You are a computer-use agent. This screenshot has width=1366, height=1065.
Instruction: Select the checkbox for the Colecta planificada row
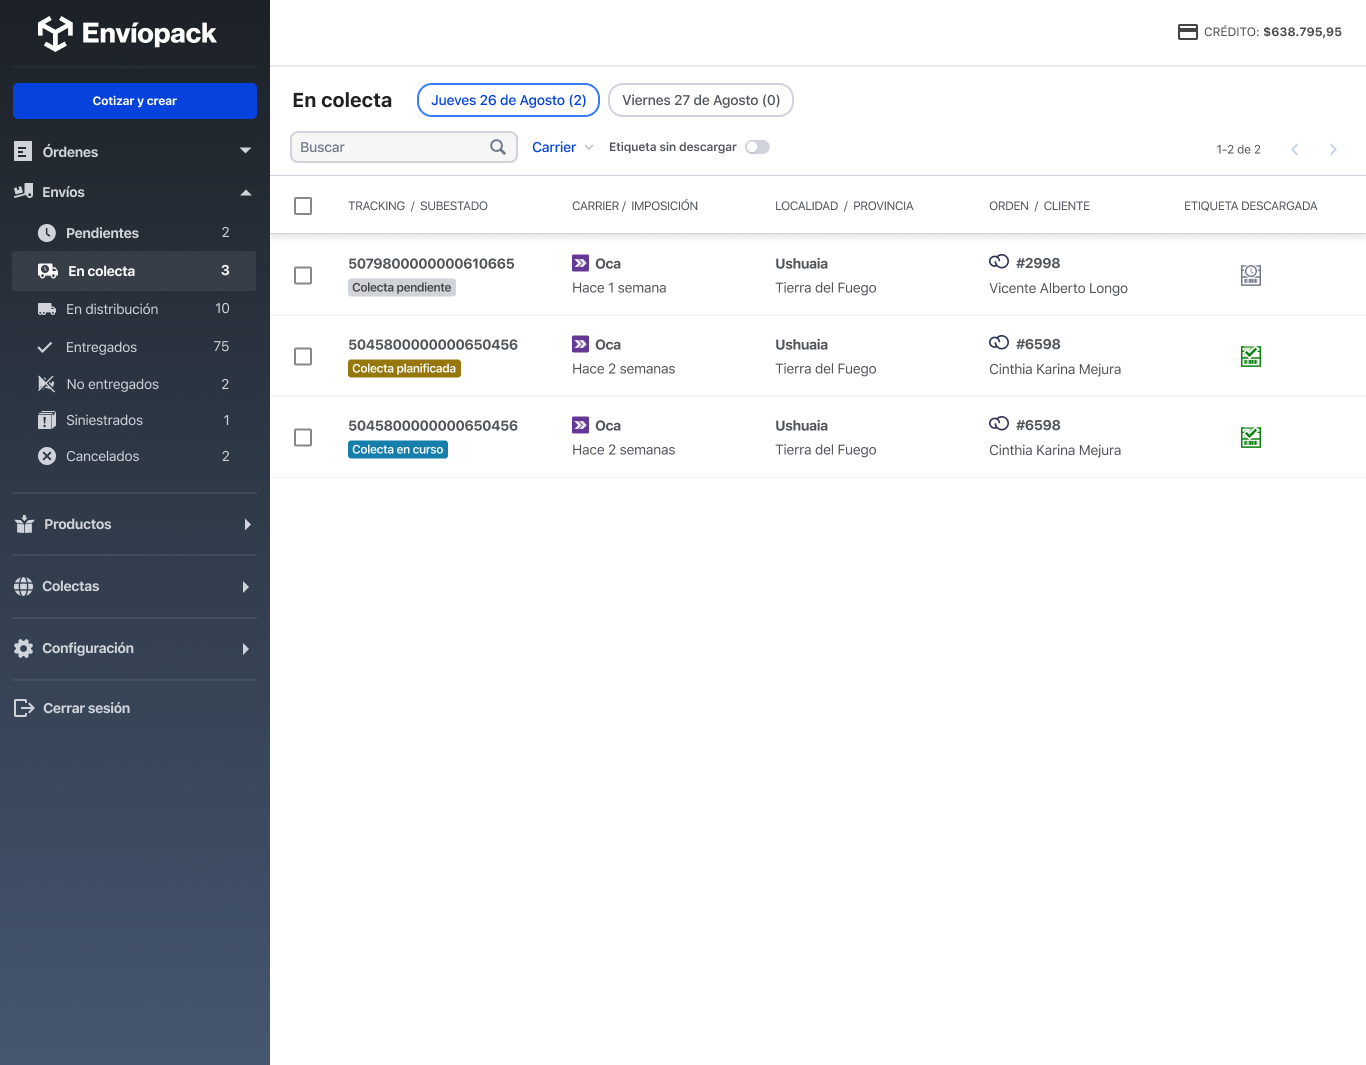tap(303, 357)
